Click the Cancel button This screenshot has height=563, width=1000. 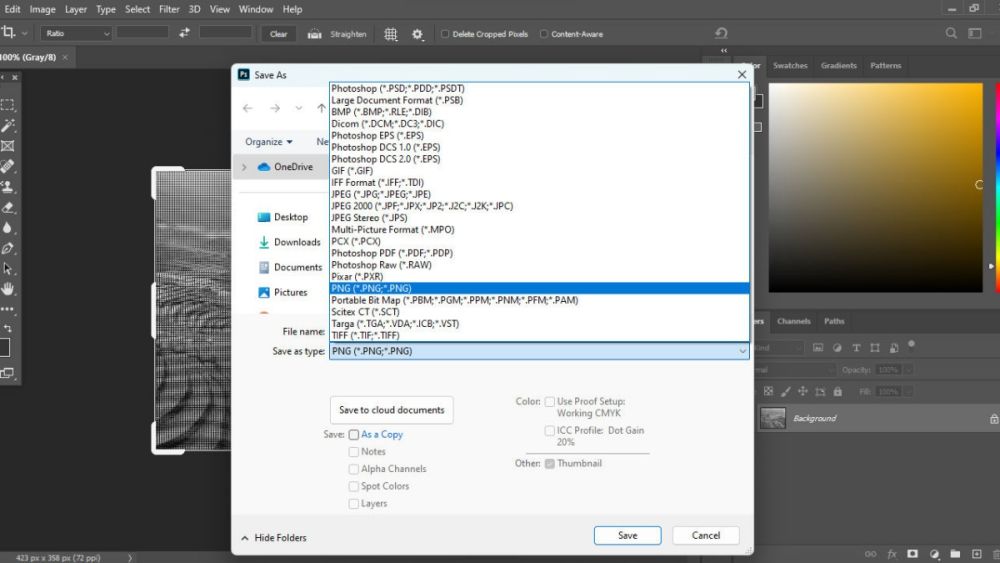(706, 536)
